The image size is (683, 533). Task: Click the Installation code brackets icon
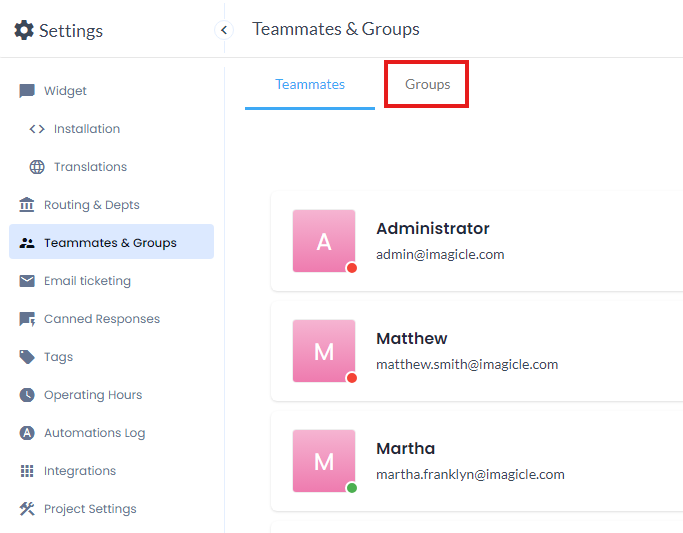37,129
